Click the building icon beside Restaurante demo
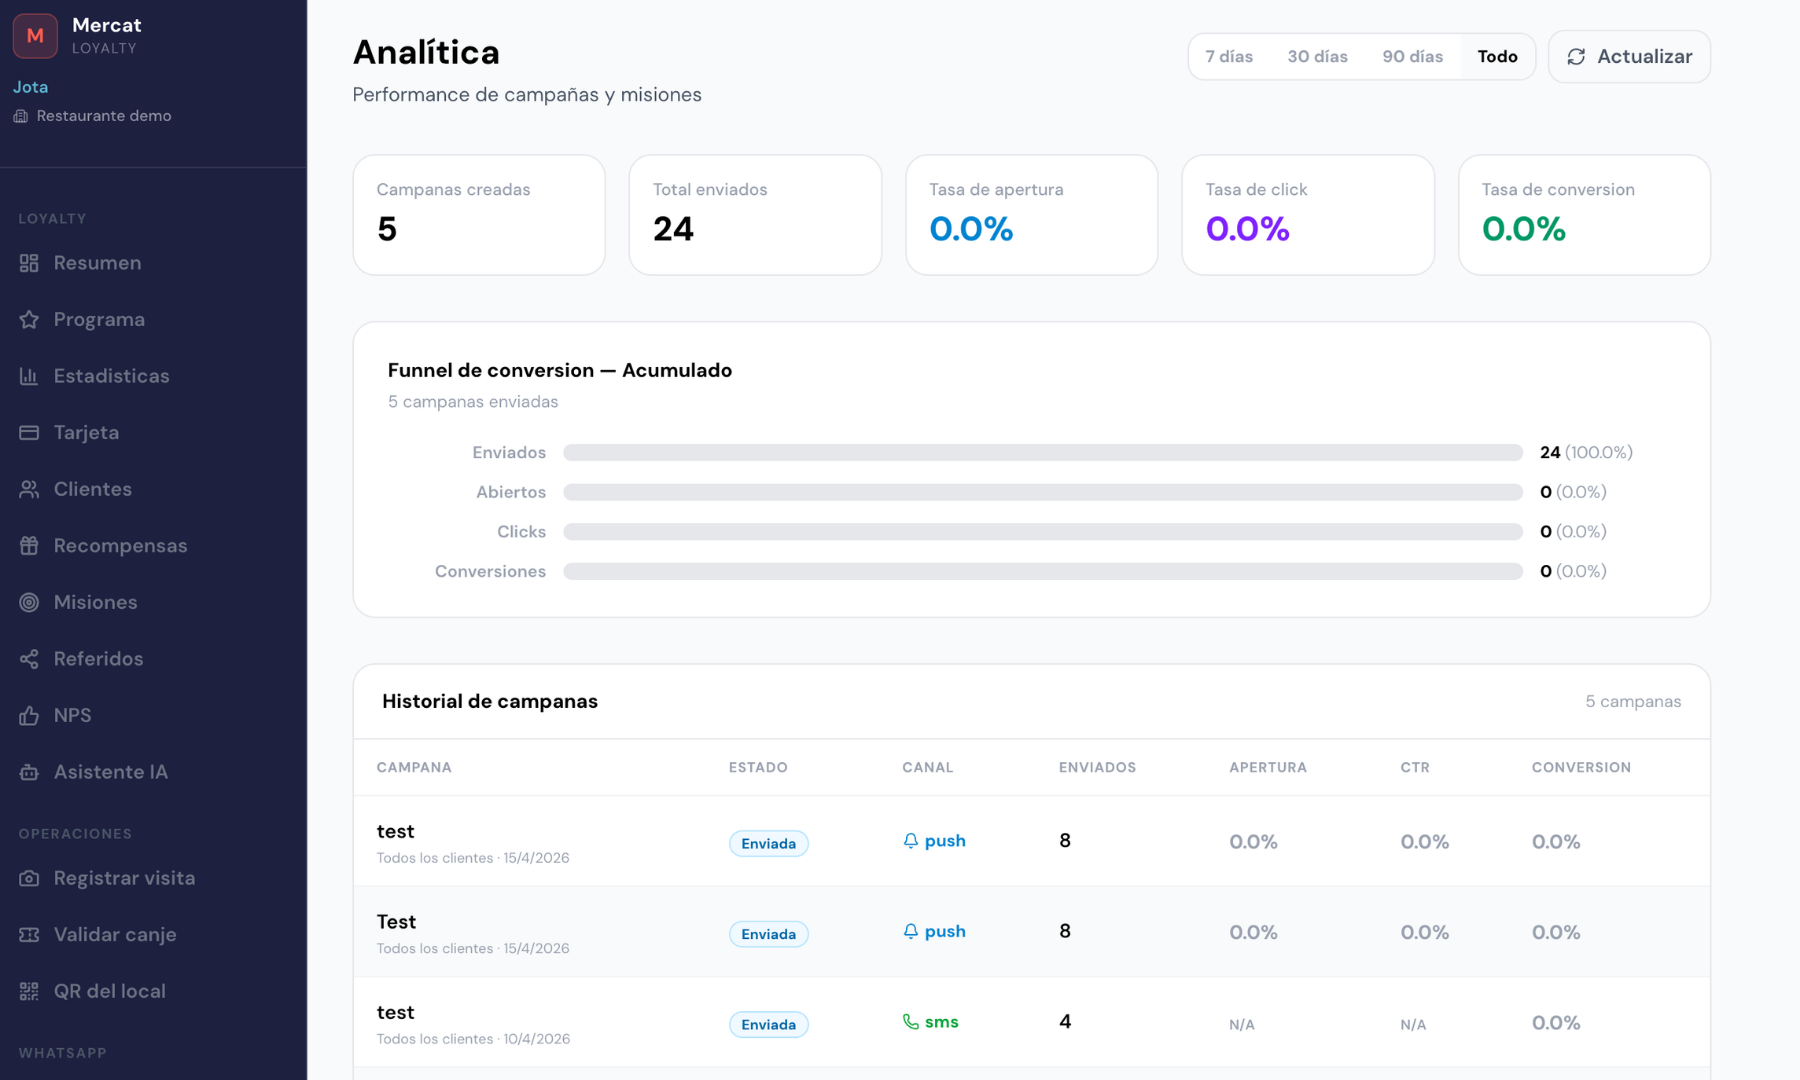 20,116
